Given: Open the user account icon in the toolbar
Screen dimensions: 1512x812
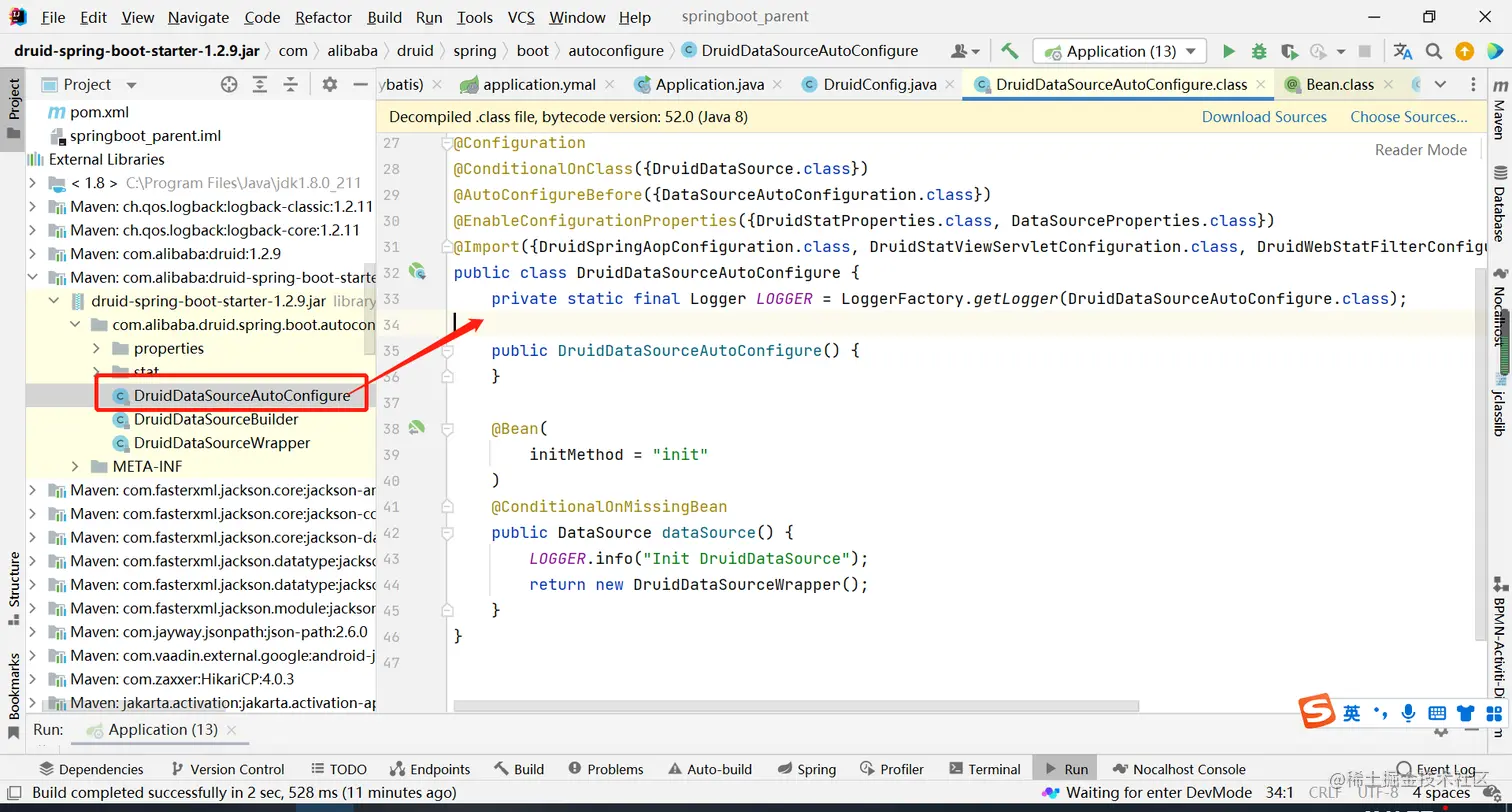Looking at the screenshot, I should click(x=965, y=51).
